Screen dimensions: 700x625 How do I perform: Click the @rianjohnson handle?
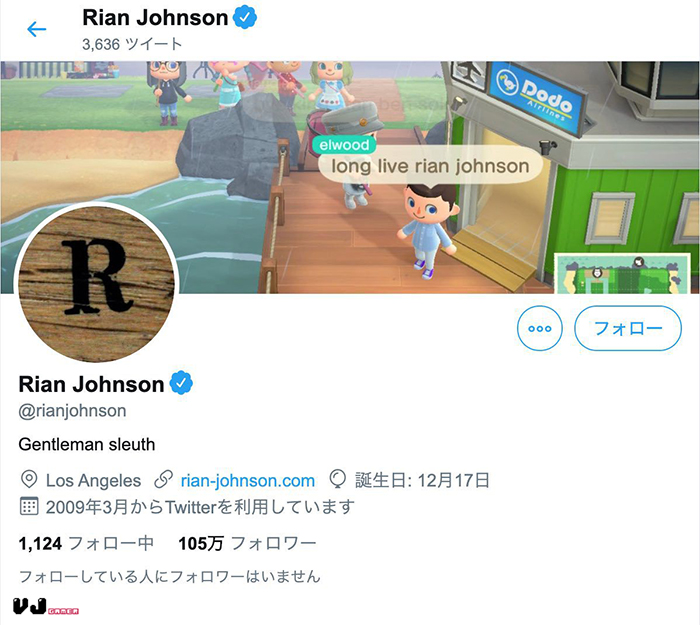click(72, 411)
